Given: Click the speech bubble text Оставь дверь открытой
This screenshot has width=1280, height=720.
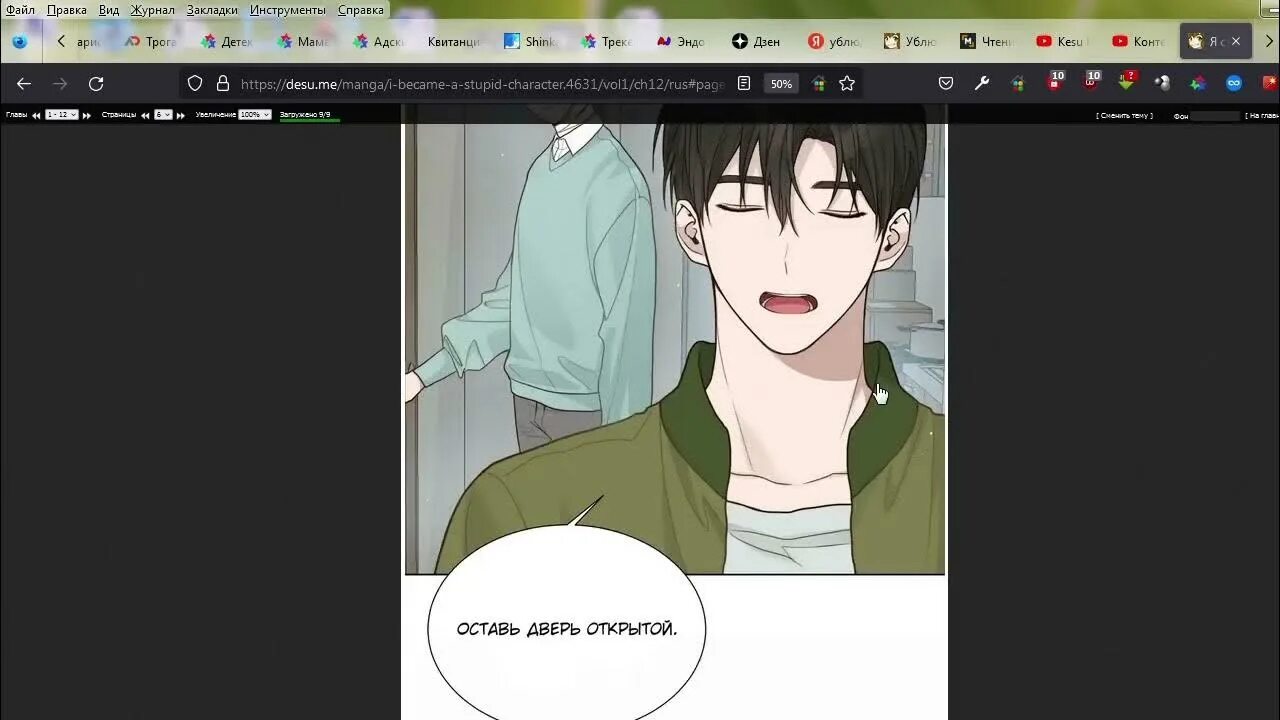Looking at the screenshot, I should 567,629.
